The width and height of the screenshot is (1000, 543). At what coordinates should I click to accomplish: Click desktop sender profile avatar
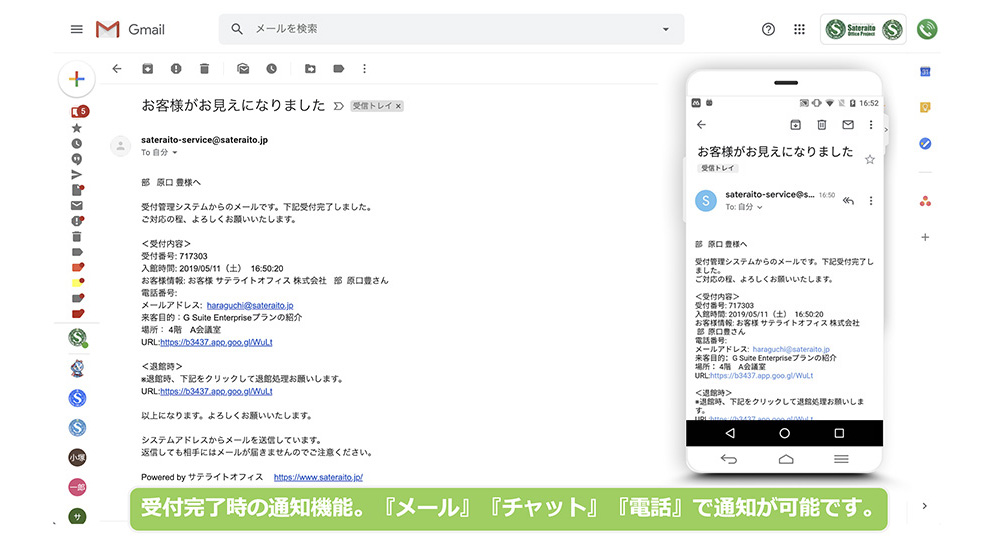121,146
